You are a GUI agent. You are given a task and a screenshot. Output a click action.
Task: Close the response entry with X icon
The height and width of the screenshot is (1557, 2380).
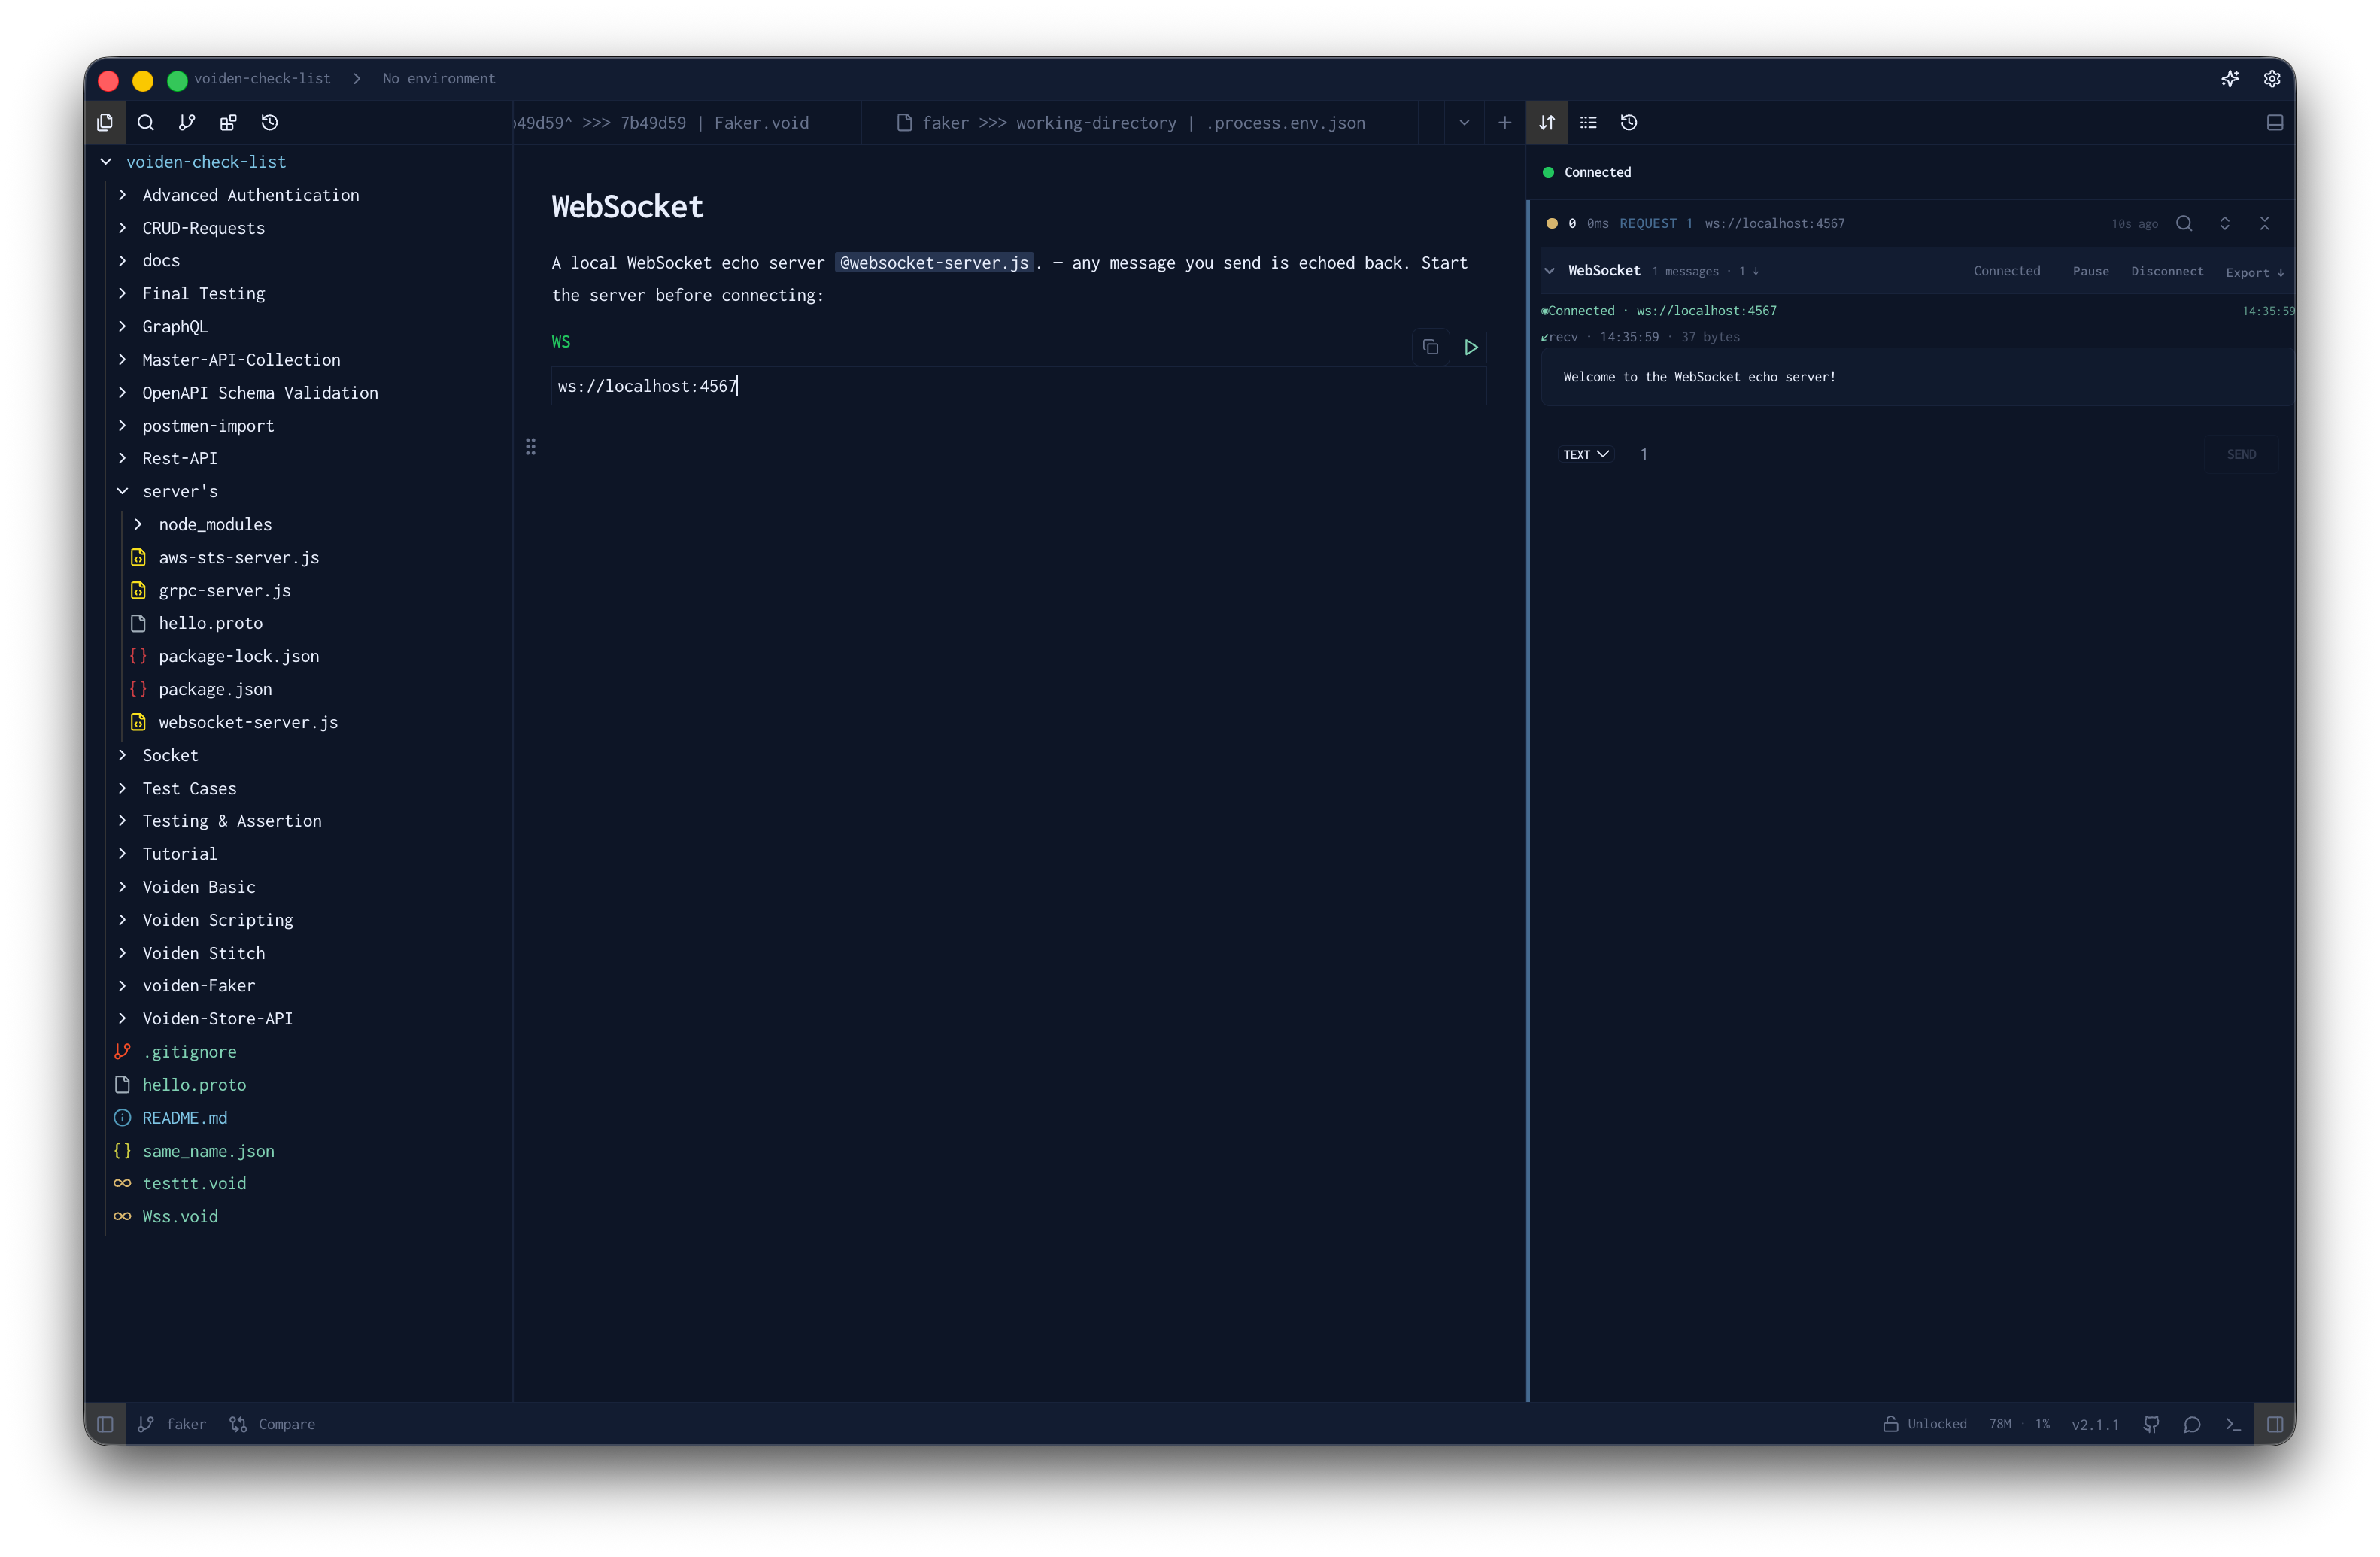(x=2265, y=223)
